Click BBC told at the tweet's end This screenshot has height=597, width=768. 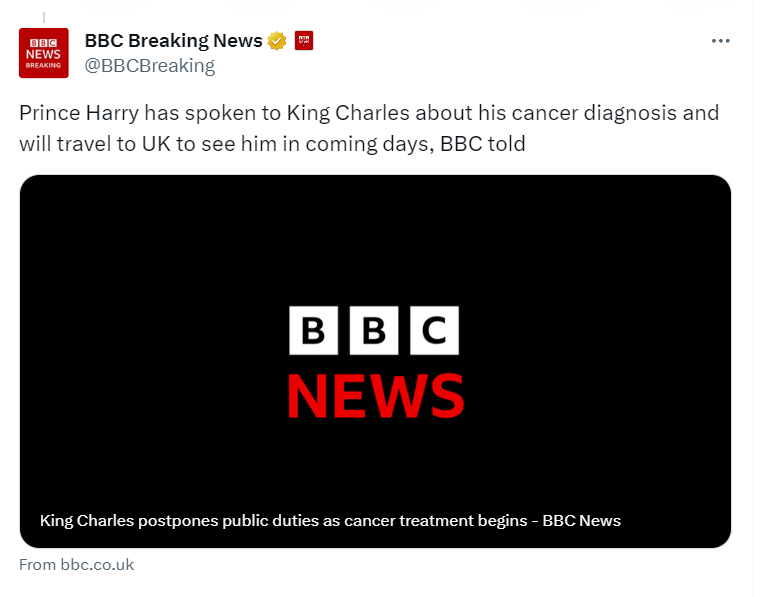pos(482,144)
